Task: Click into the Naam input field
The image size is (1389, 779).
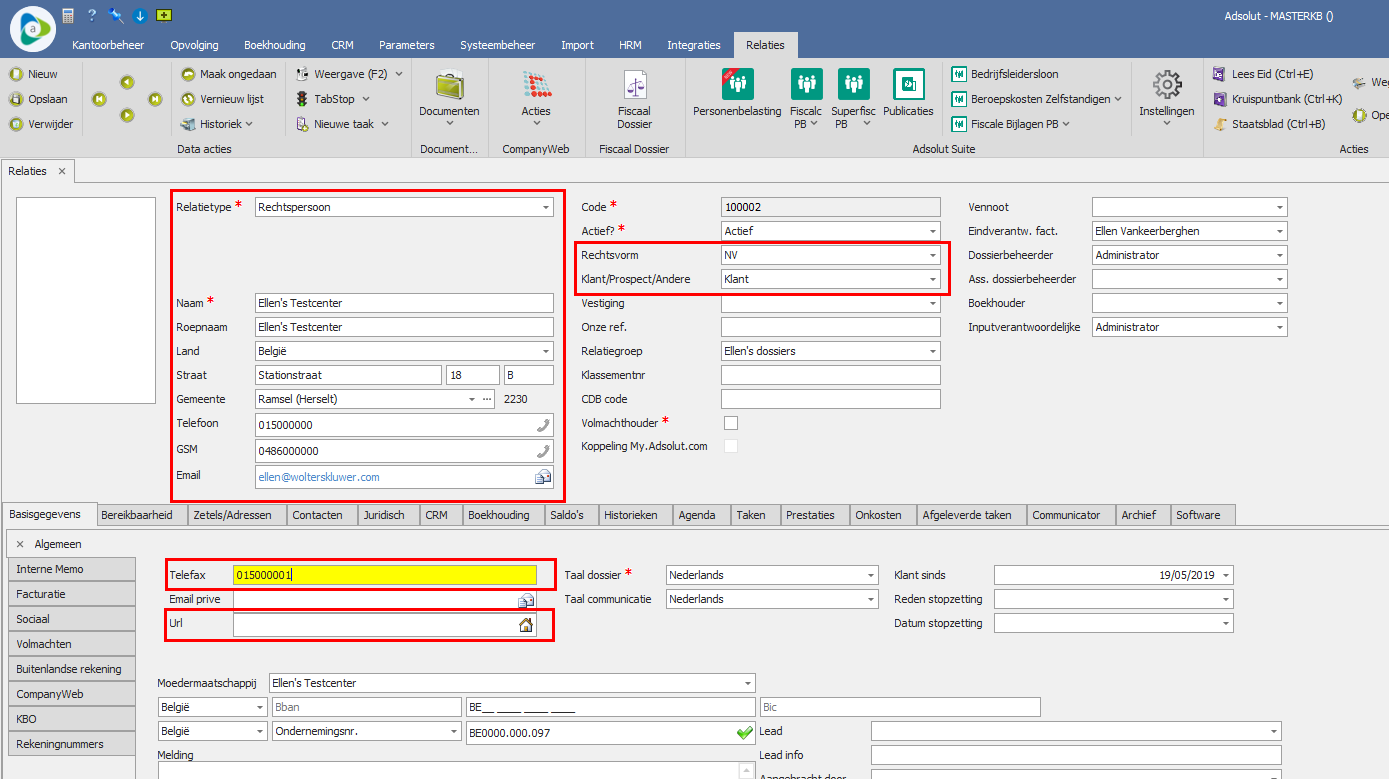Action: pos(404,303)
